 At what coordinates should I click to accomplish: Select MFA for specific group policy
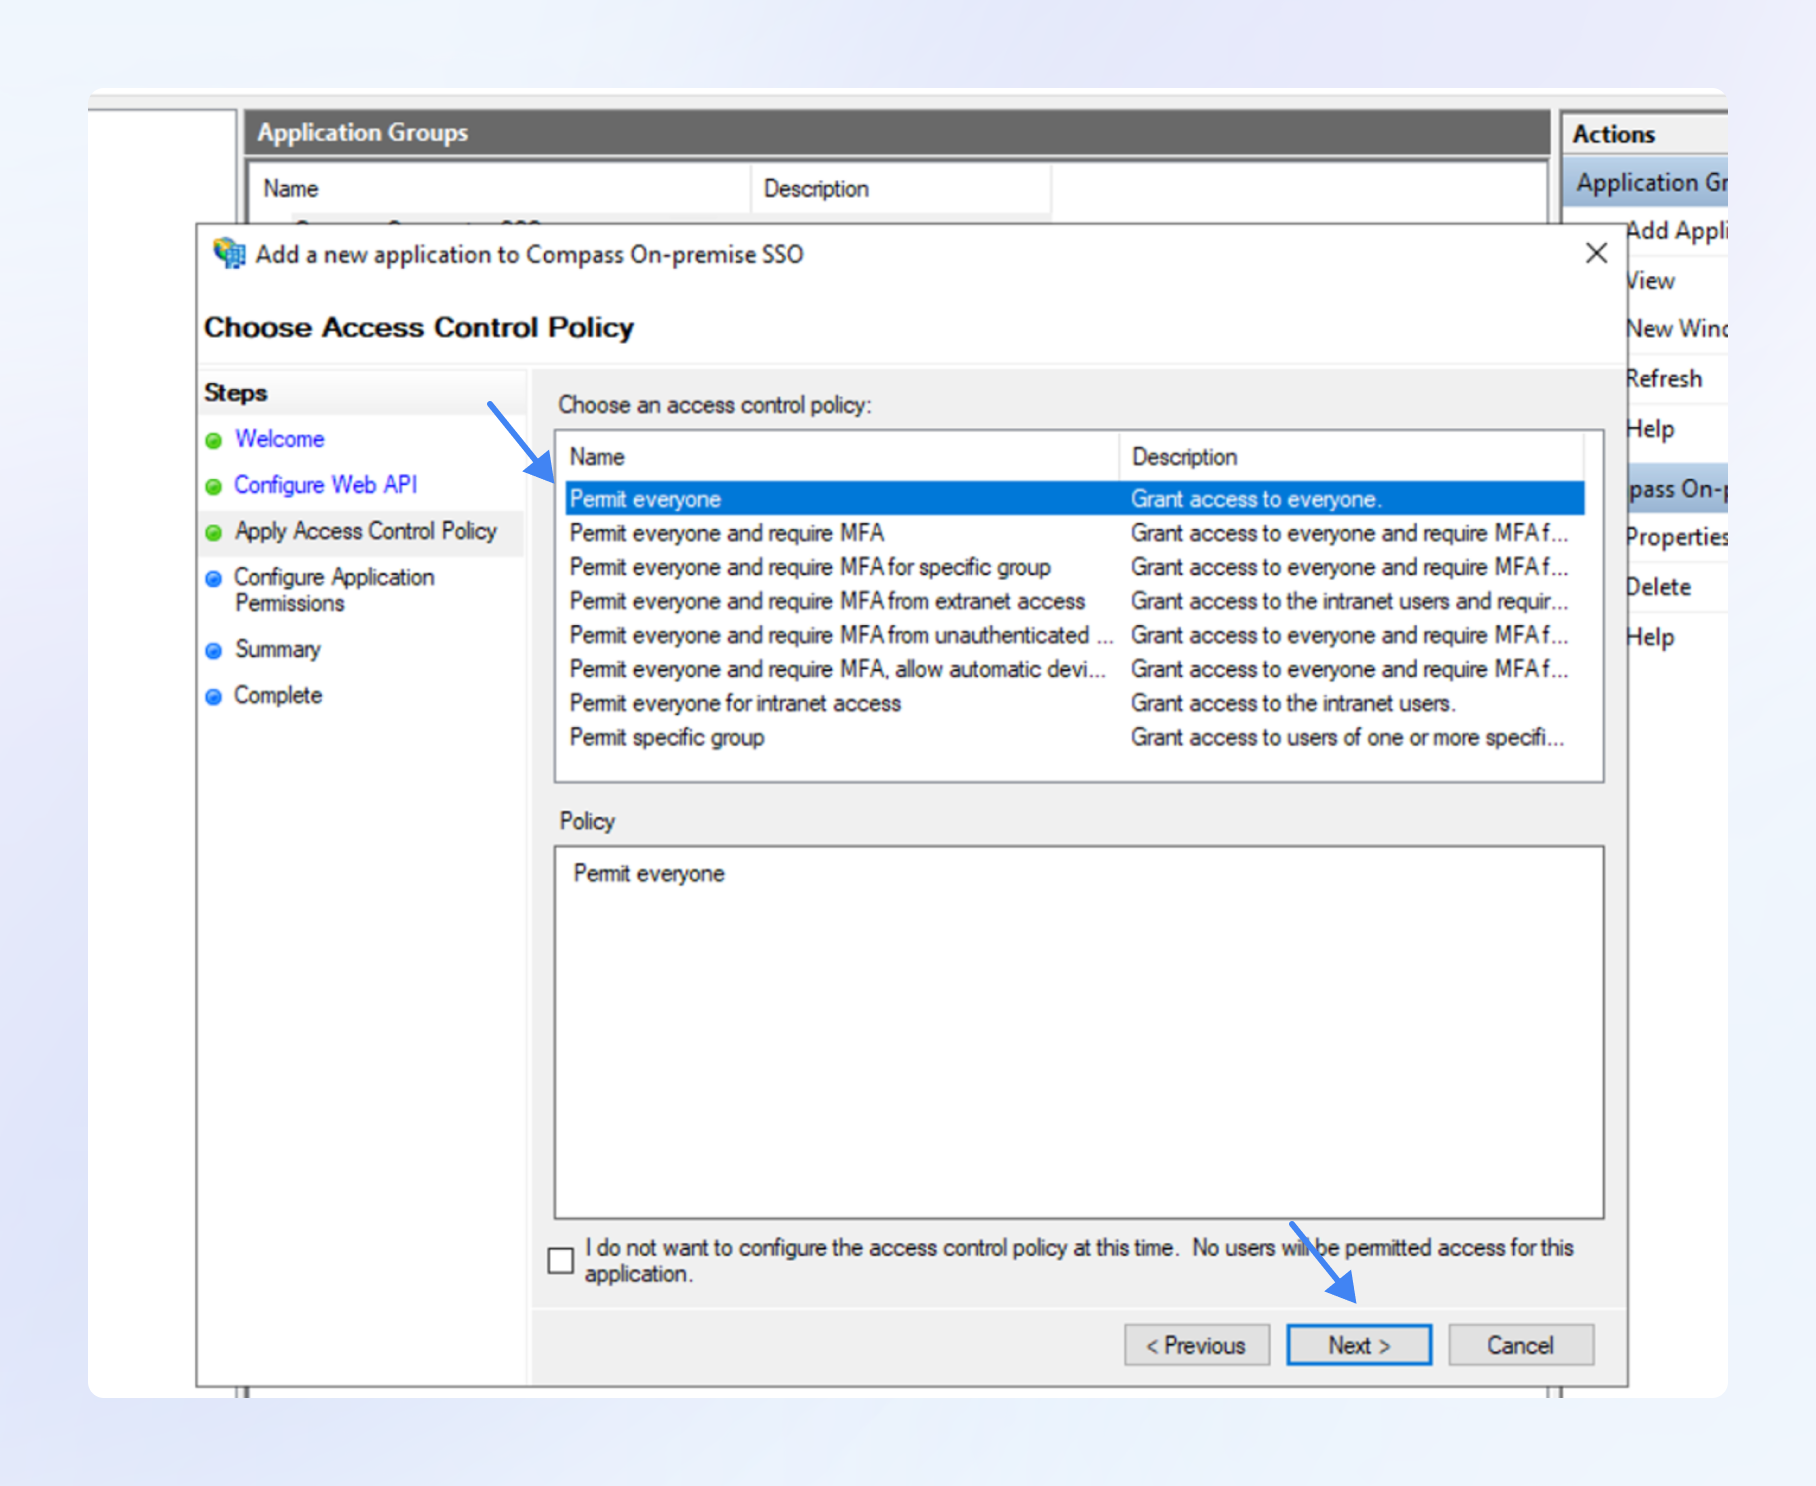pos(810,567)
